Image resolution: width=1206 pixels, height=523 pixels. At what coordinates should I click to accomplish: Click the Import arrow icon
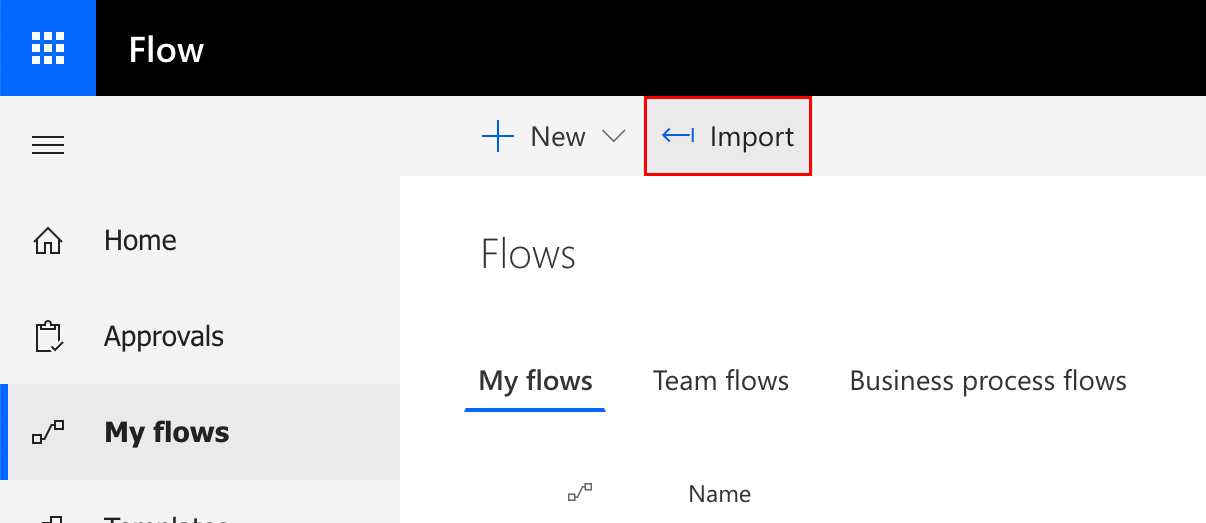point(678,136)
